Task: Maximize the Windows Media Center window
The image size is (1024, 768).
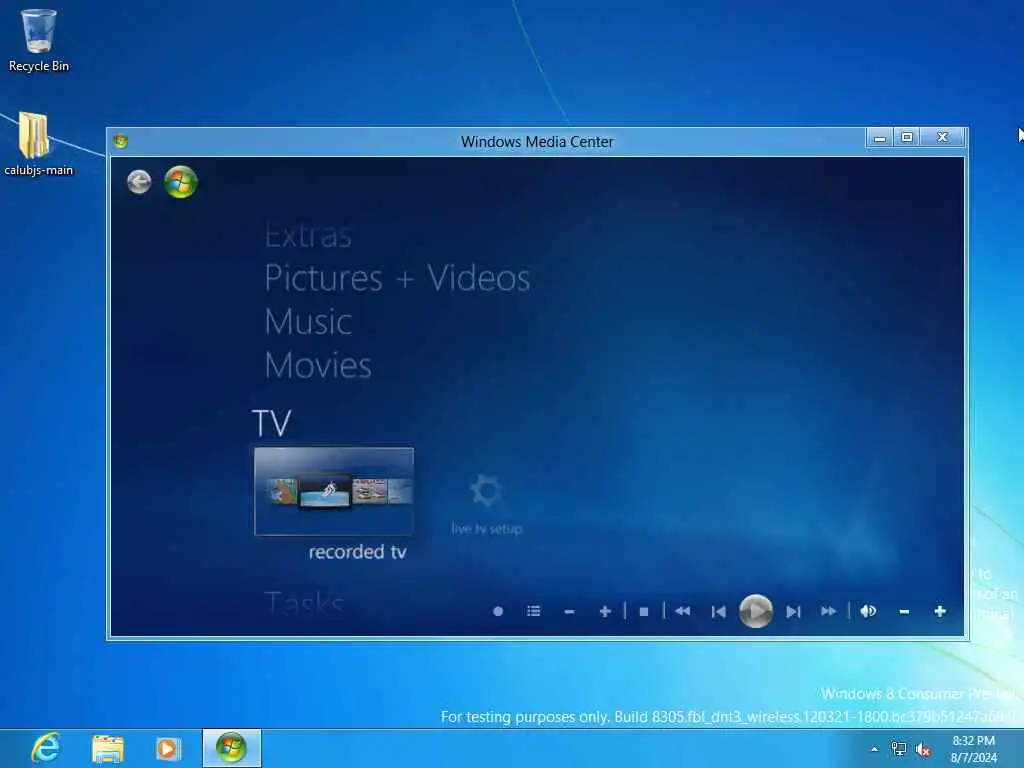Action: tap(906, 138)
